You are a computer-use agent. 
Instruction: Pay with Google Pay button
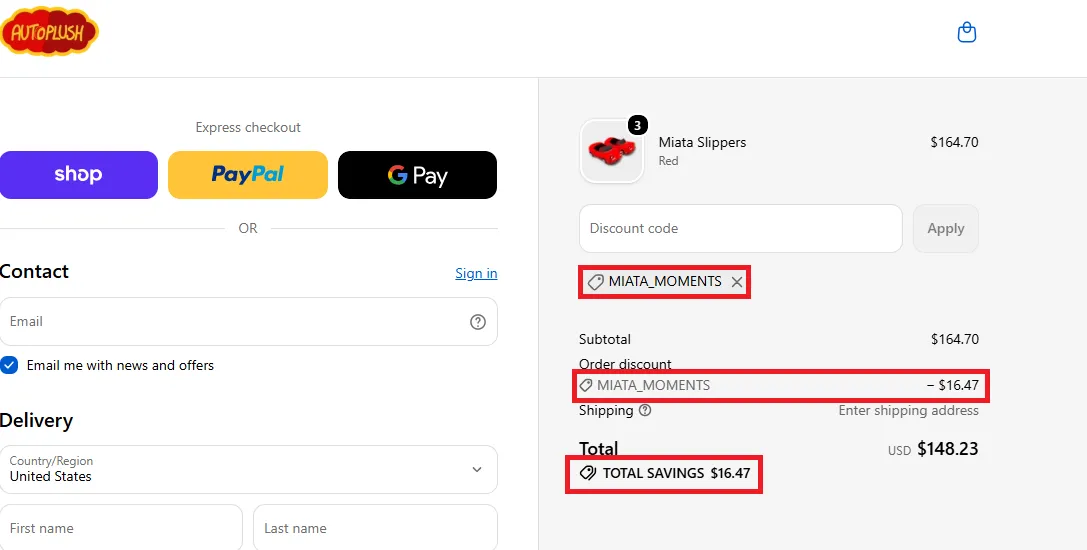417,175
